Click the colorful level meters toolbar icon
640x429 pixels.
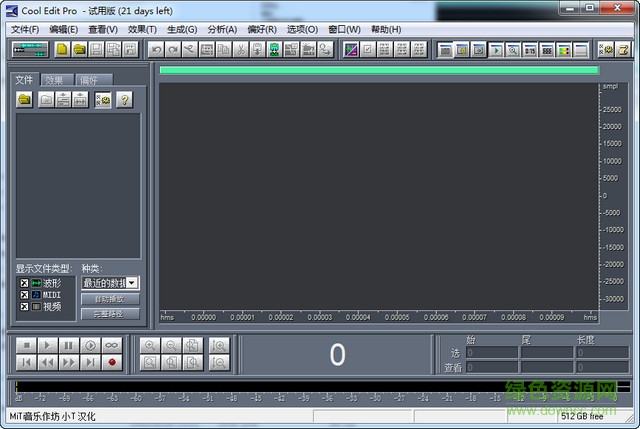click(564, 50)
